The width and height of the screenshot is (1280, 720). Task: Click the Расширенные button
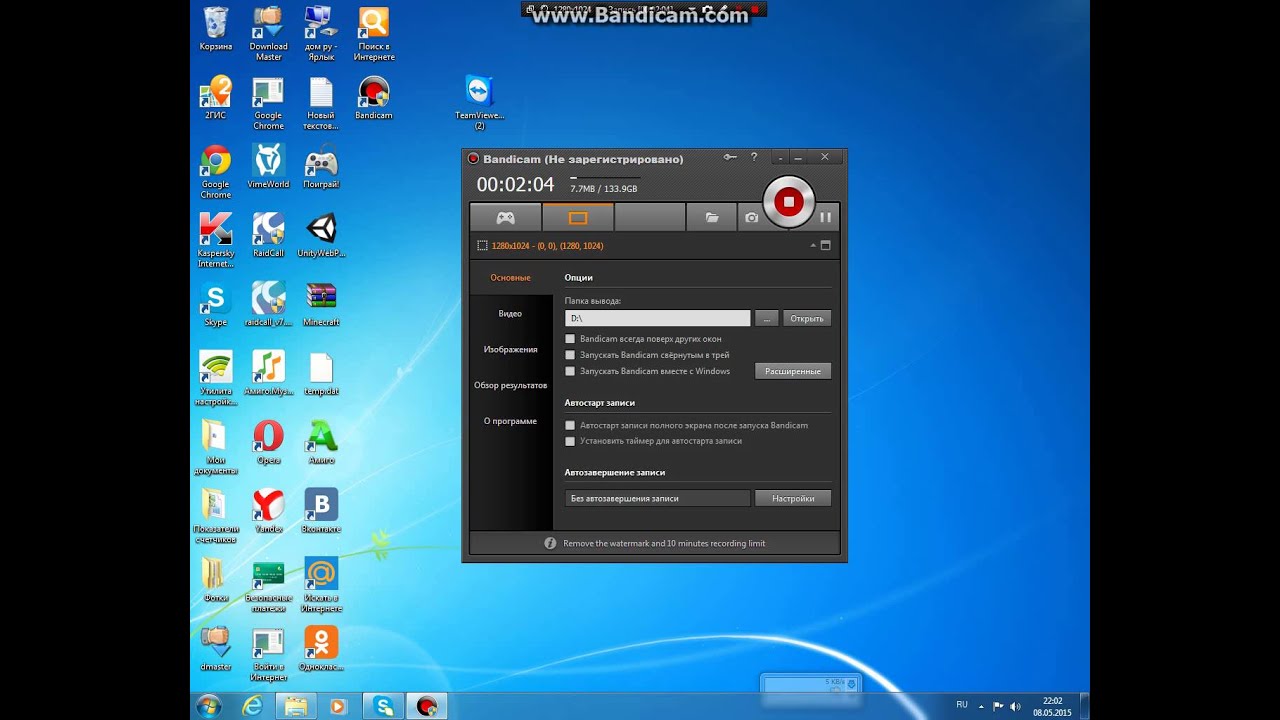click(x=793, y=371)
